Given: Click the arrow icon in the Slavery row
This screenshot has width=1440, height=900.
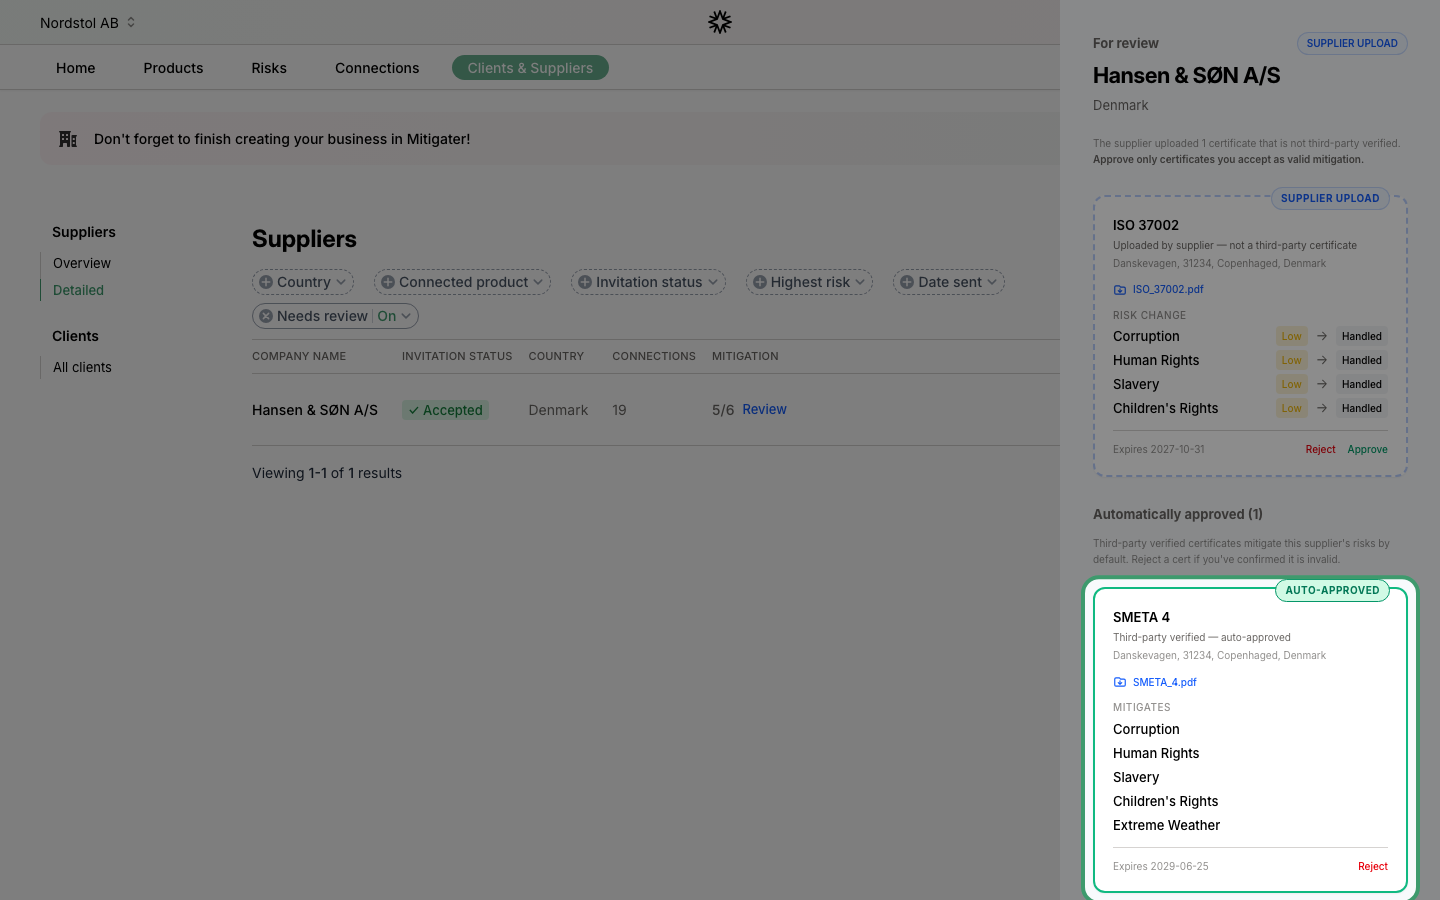Looking at the screenshot, I should (x=1322, y=384).
